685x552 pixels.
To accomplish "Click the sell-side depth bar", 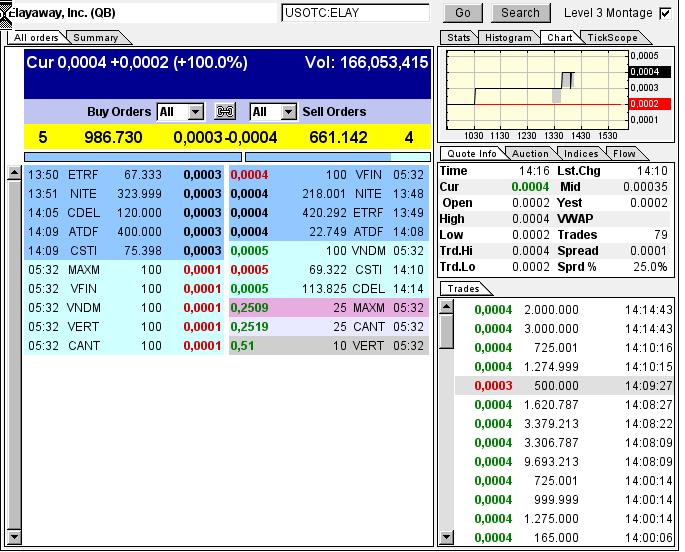I will pos(338,157).
